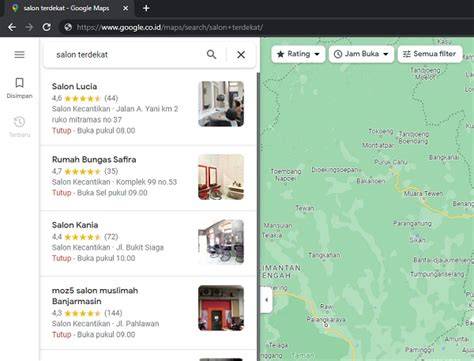Click the site info globe icon
This screenshot has height=361, width=474.
[68, 27]
